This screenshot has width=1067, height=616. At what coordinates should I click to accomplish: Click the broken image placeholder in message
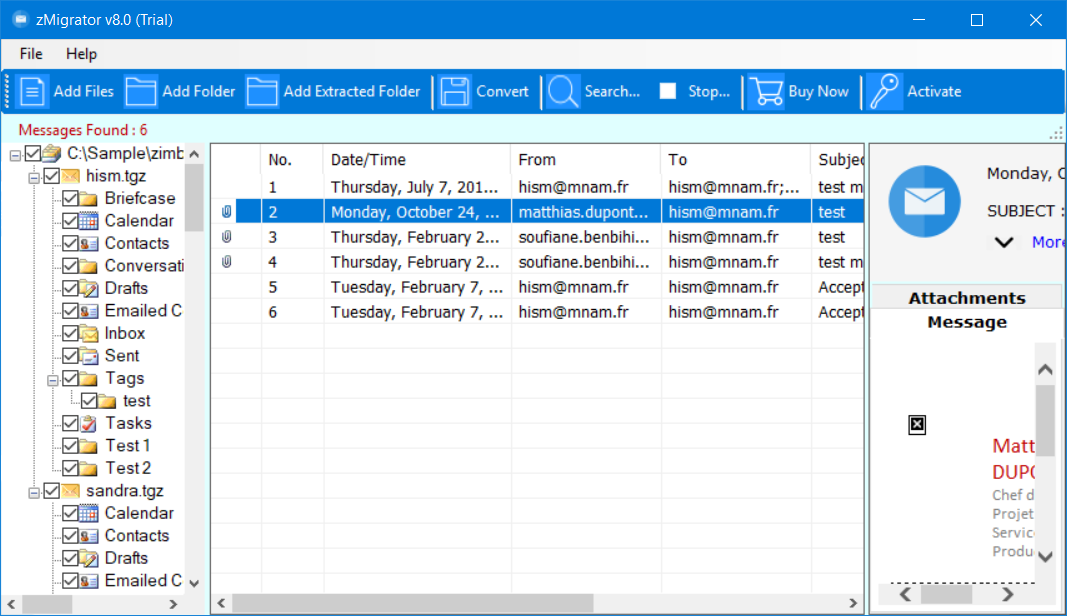pyautogui.click(x=917, y=425)
